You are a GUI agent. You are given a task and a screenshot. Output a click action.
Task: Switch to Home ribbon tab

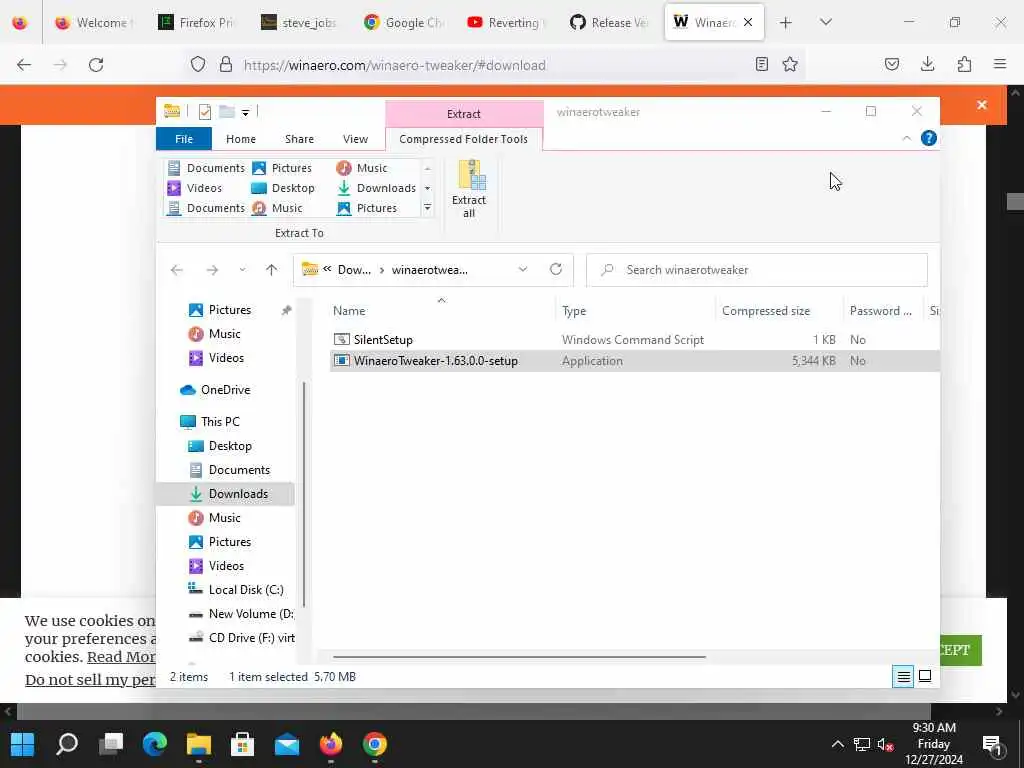pyautogui.click(x=241, y=138)
